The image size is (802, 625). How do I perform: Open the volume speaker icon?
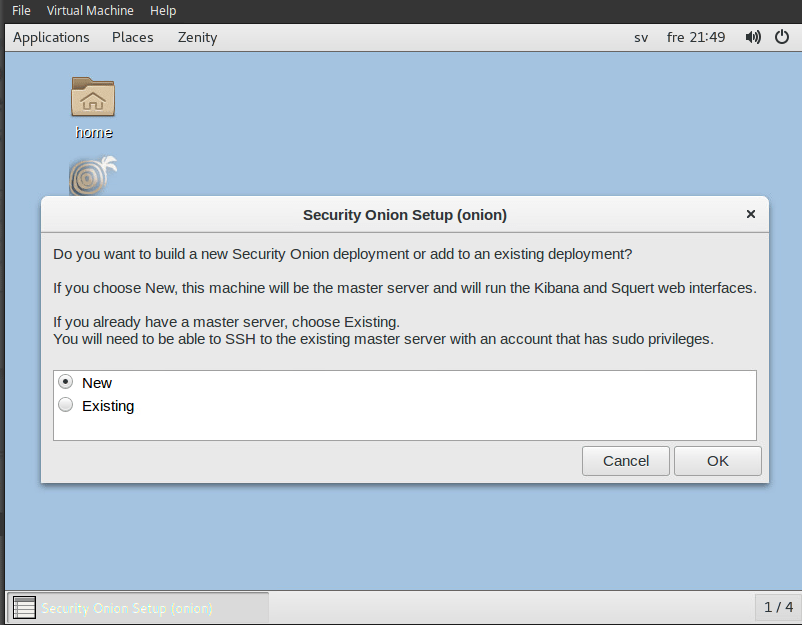point(753,37)
